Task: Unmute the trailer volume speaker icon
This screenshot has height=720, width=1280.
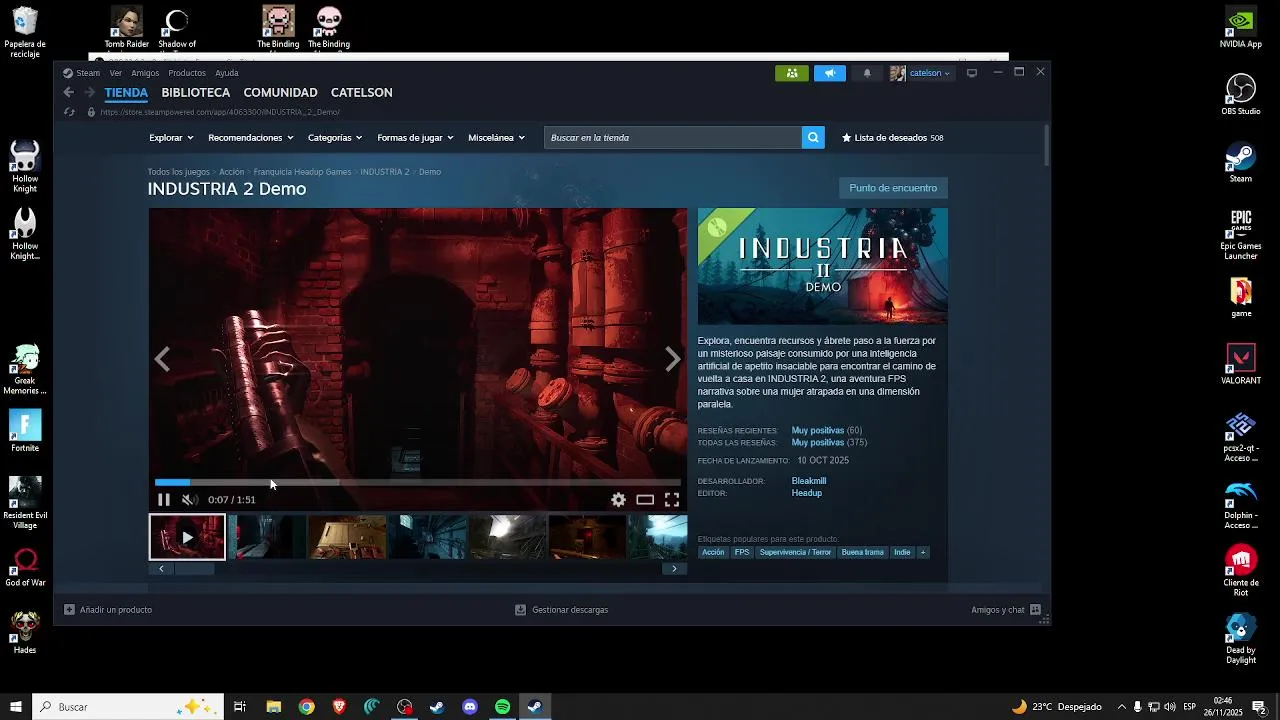Action: click(190, 500)
